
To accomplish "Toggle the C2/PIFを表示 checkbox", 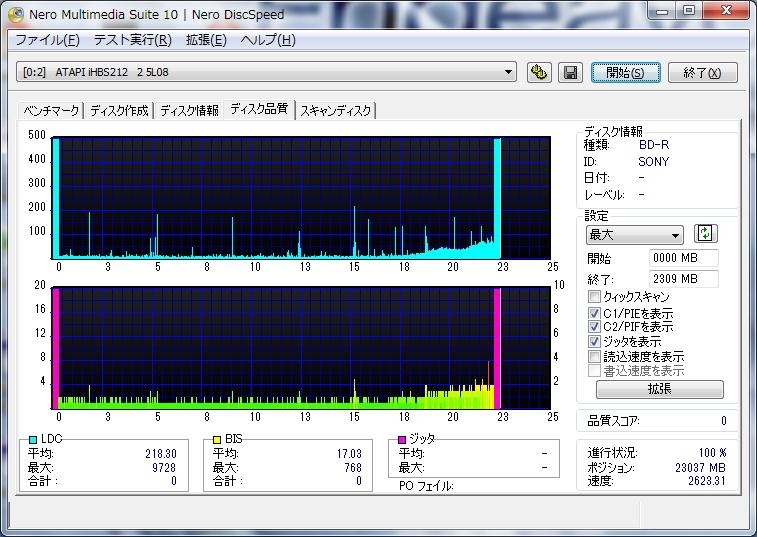I will pyautogui.click(x=594, y=327).
